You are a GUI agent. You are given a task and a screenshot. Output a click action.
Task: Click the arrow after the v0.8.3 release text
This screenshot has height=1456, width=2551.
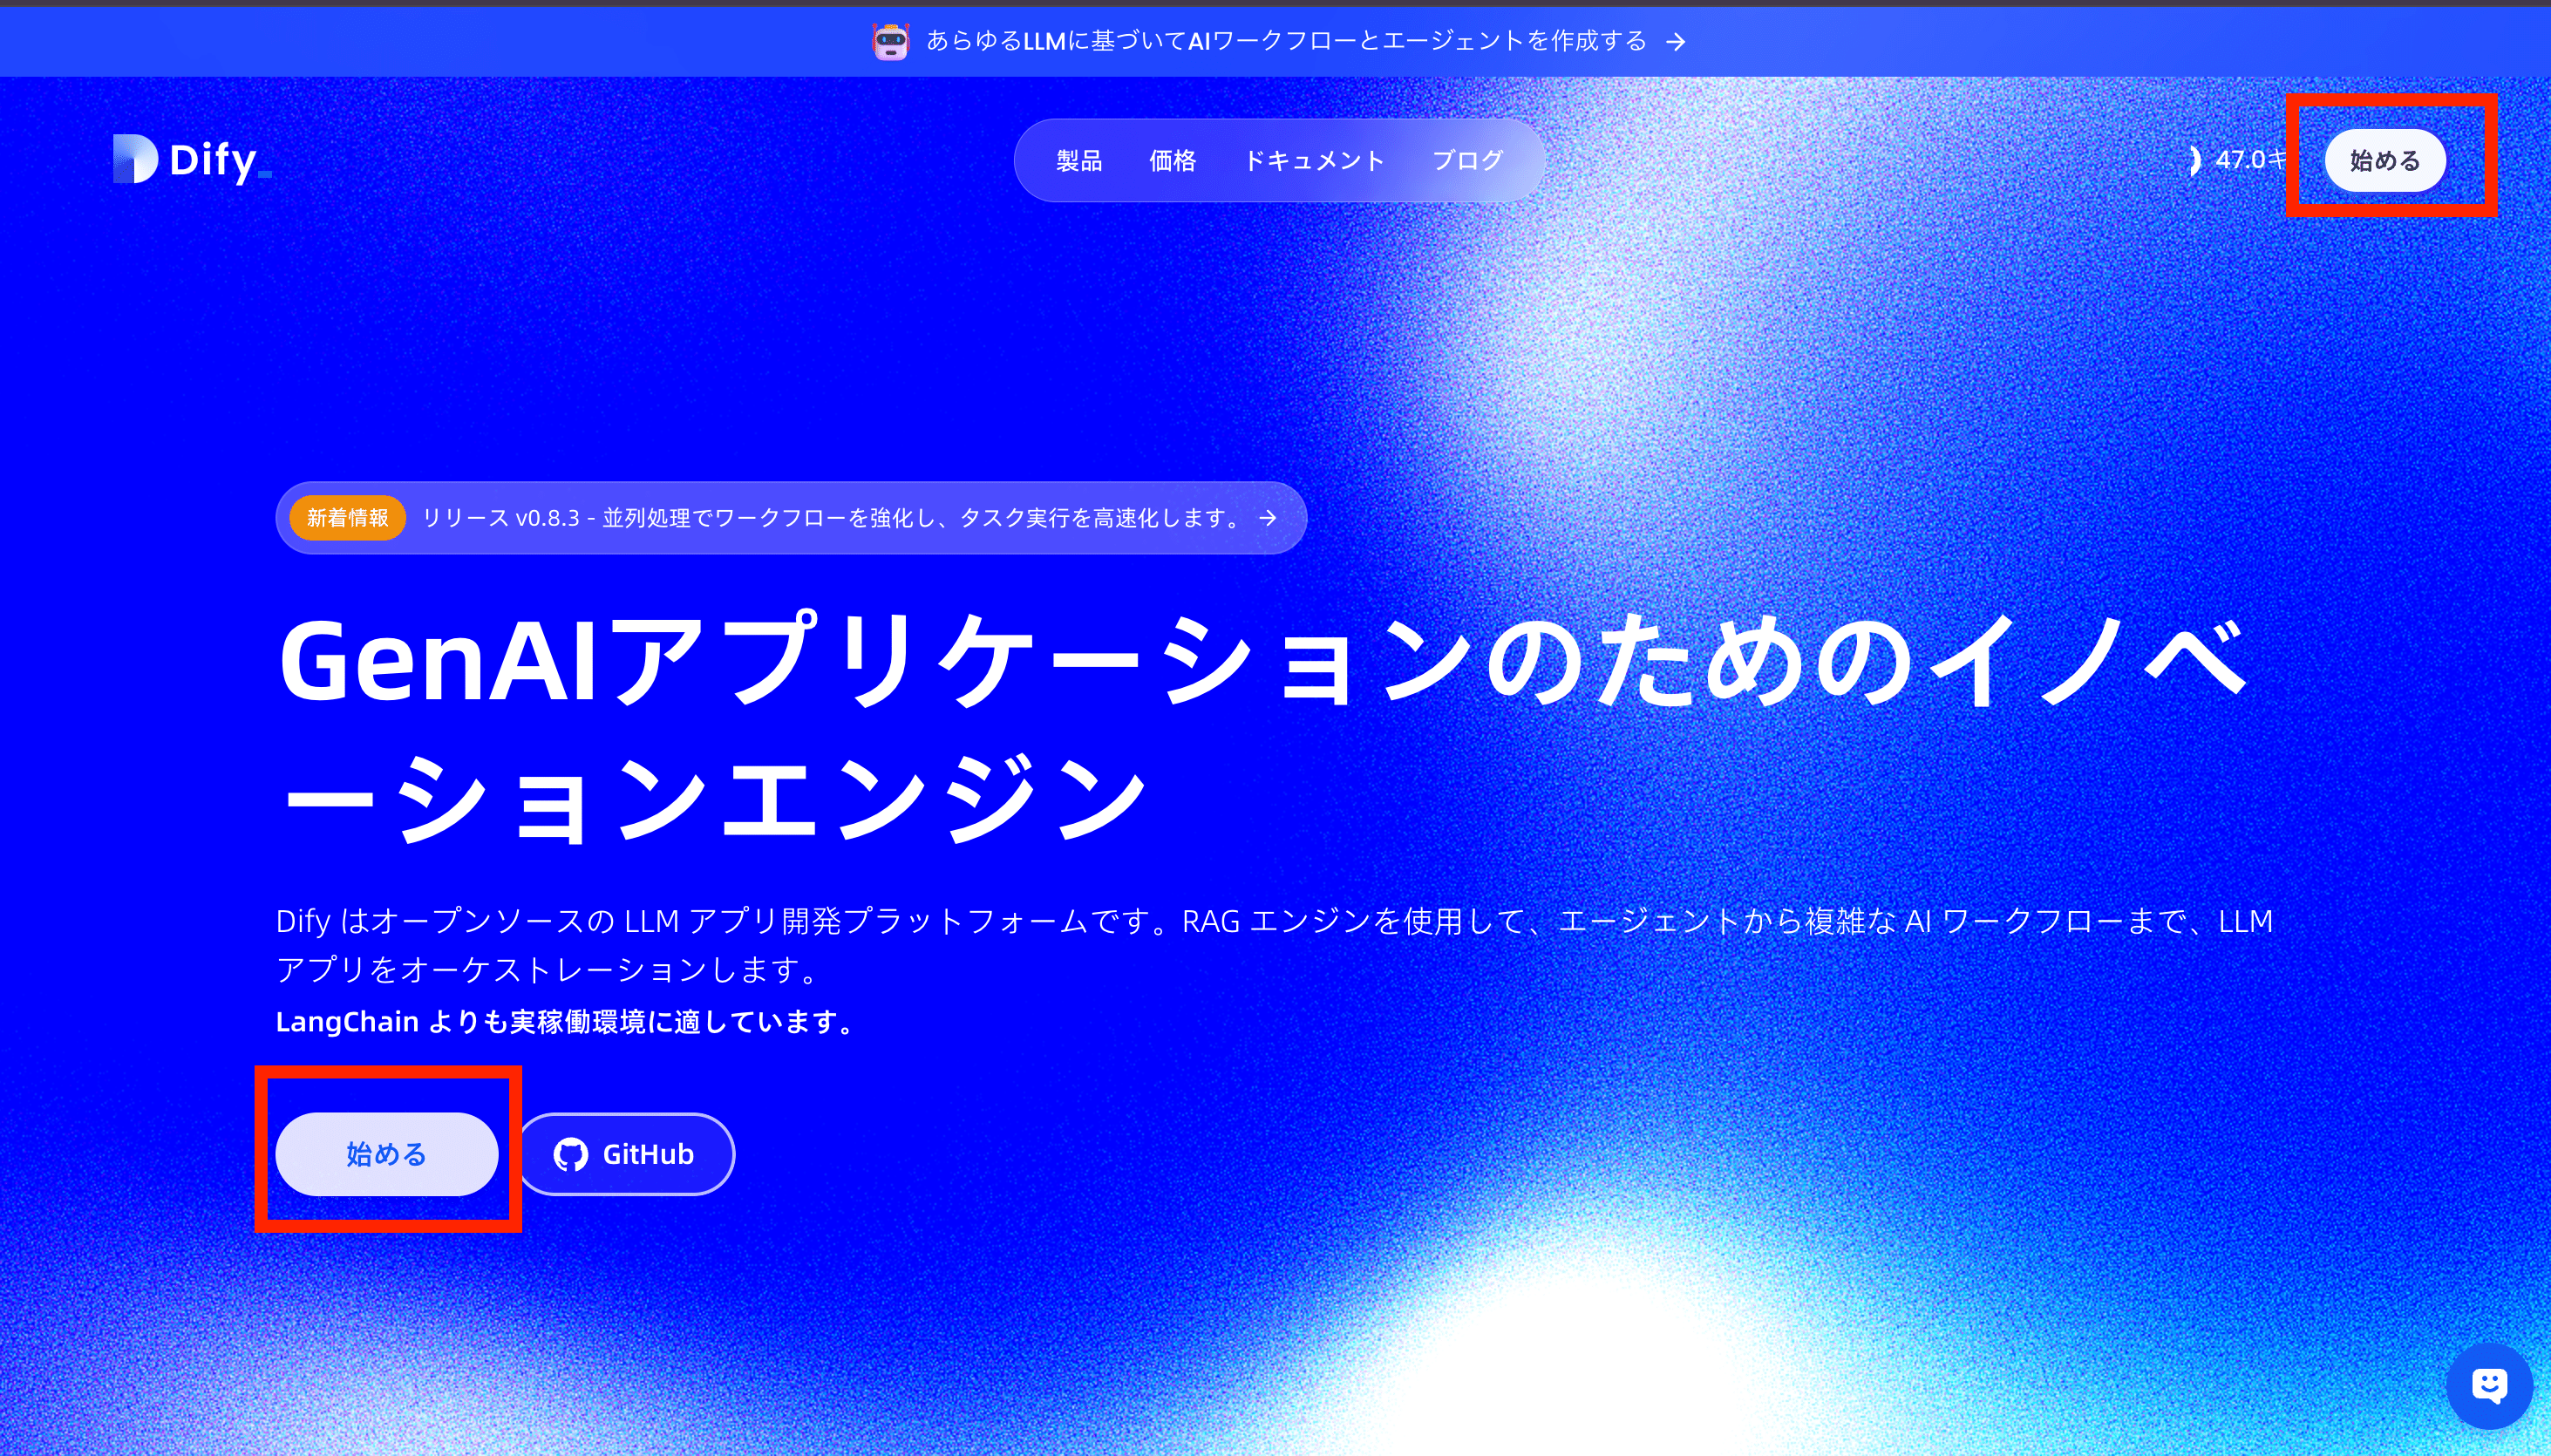[1268, 518]
